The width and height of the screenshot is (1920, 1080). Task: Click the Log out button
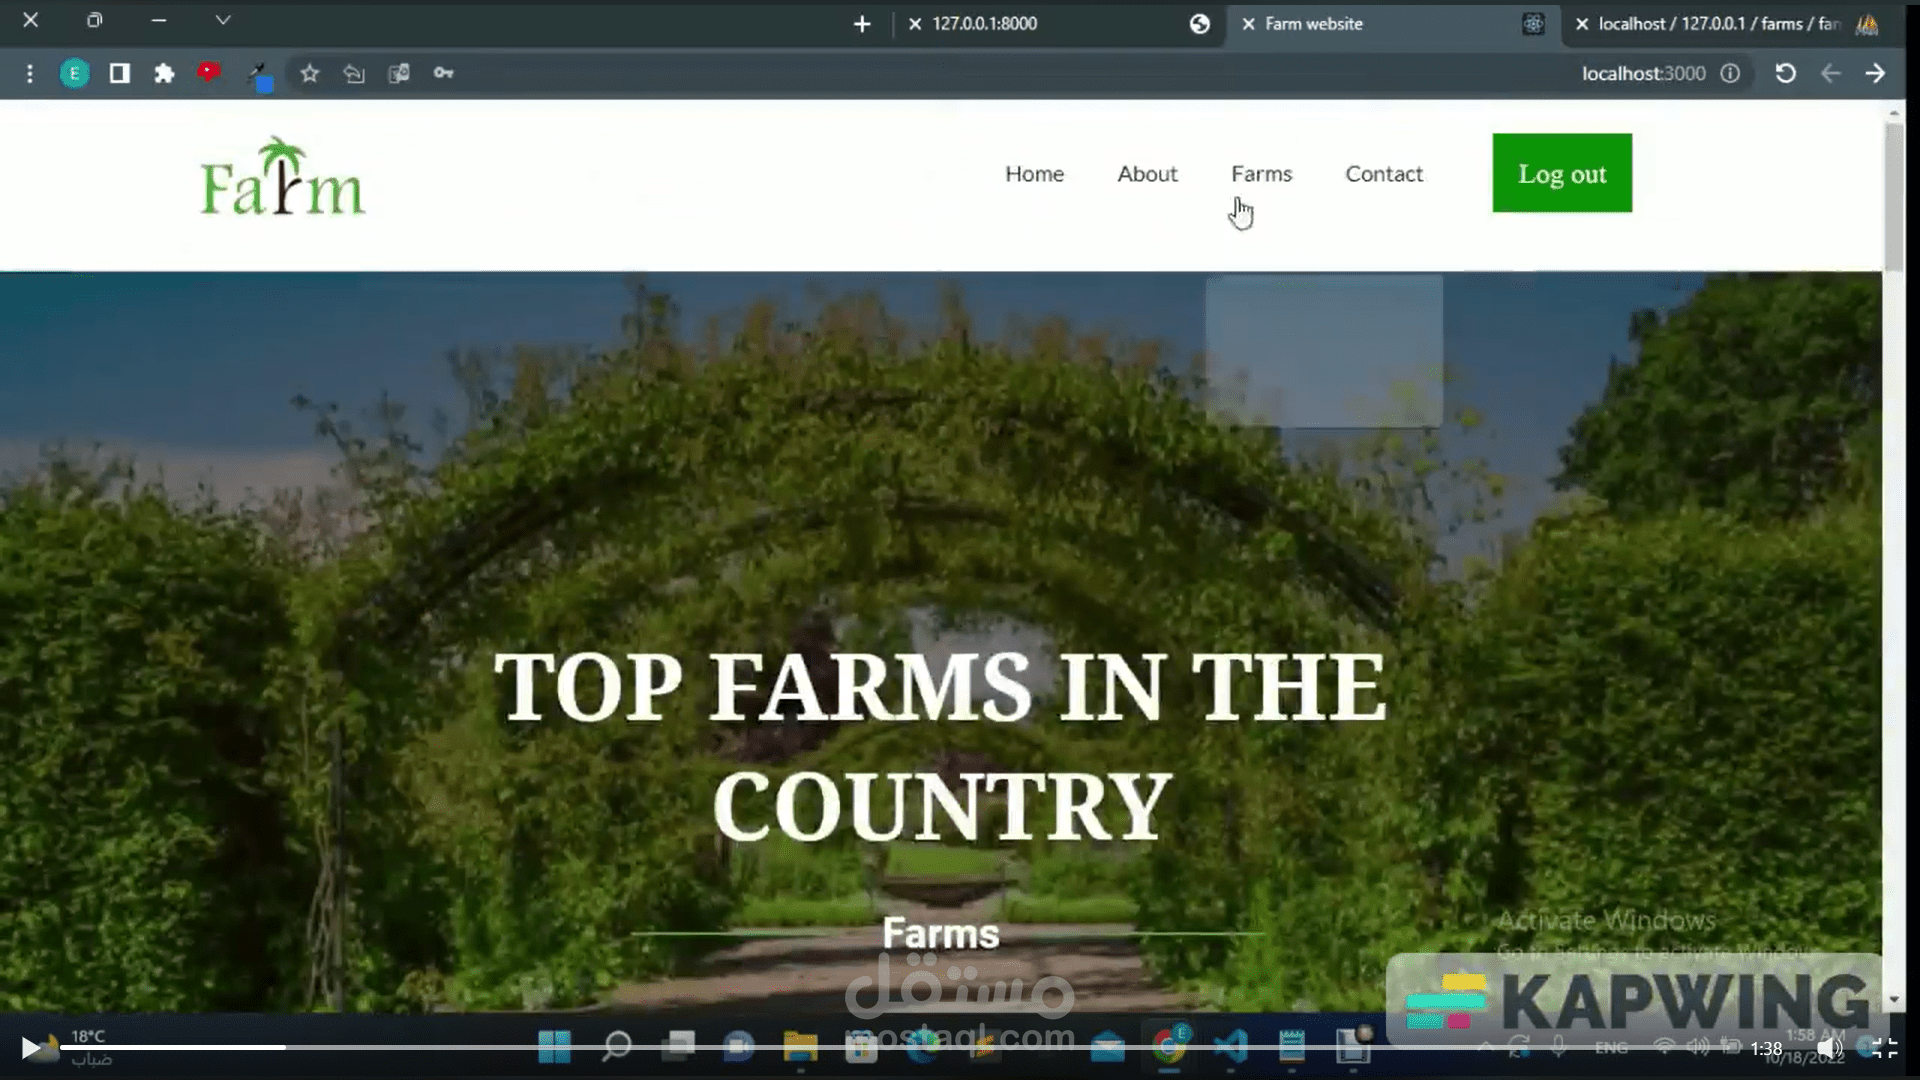[1561, 173]
